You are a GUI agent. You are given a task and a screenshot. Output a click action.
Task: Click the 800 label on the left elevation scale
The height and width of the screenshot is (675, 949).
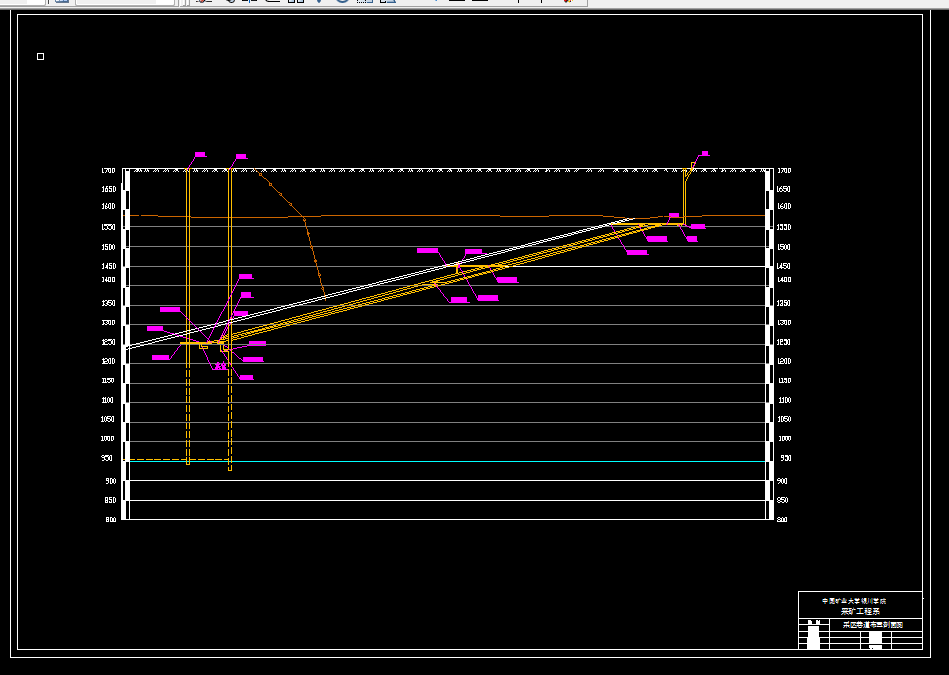[110, 519]
